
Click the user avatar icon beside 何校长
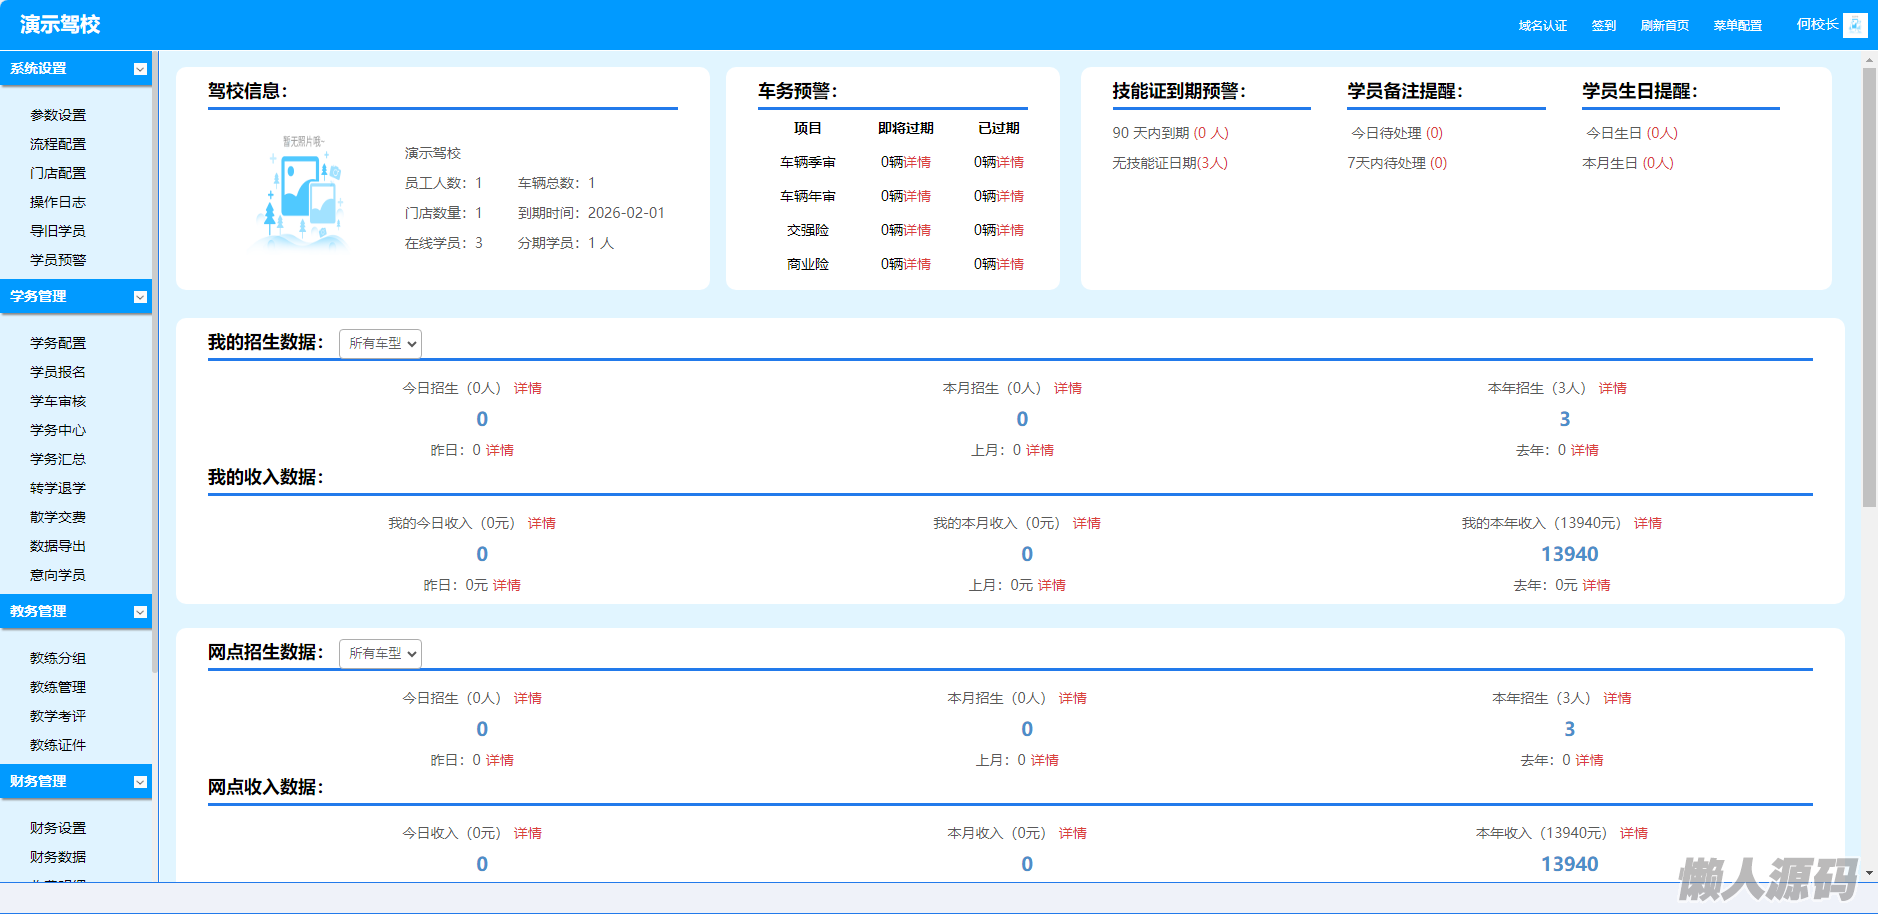tap(1855, 25)
